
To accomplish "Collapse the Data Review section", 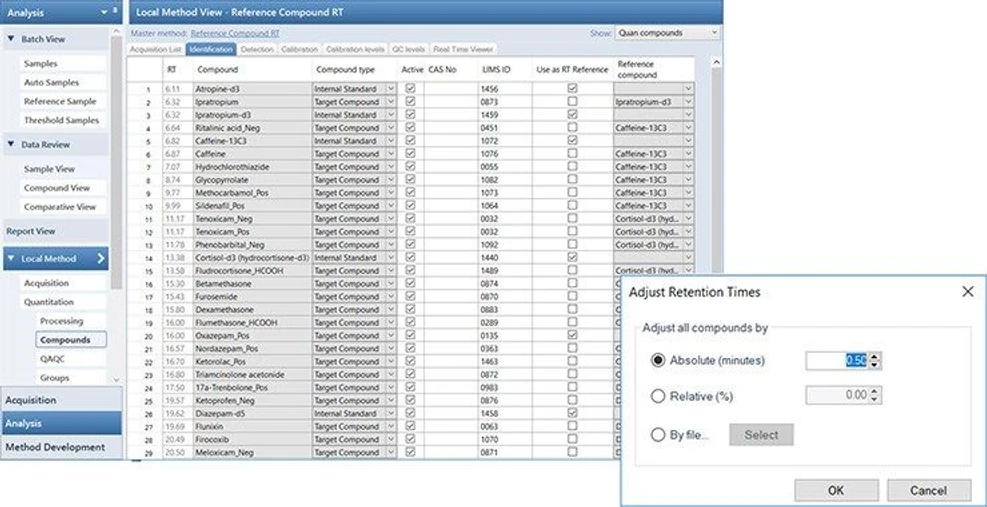I will tap(11, 144).
